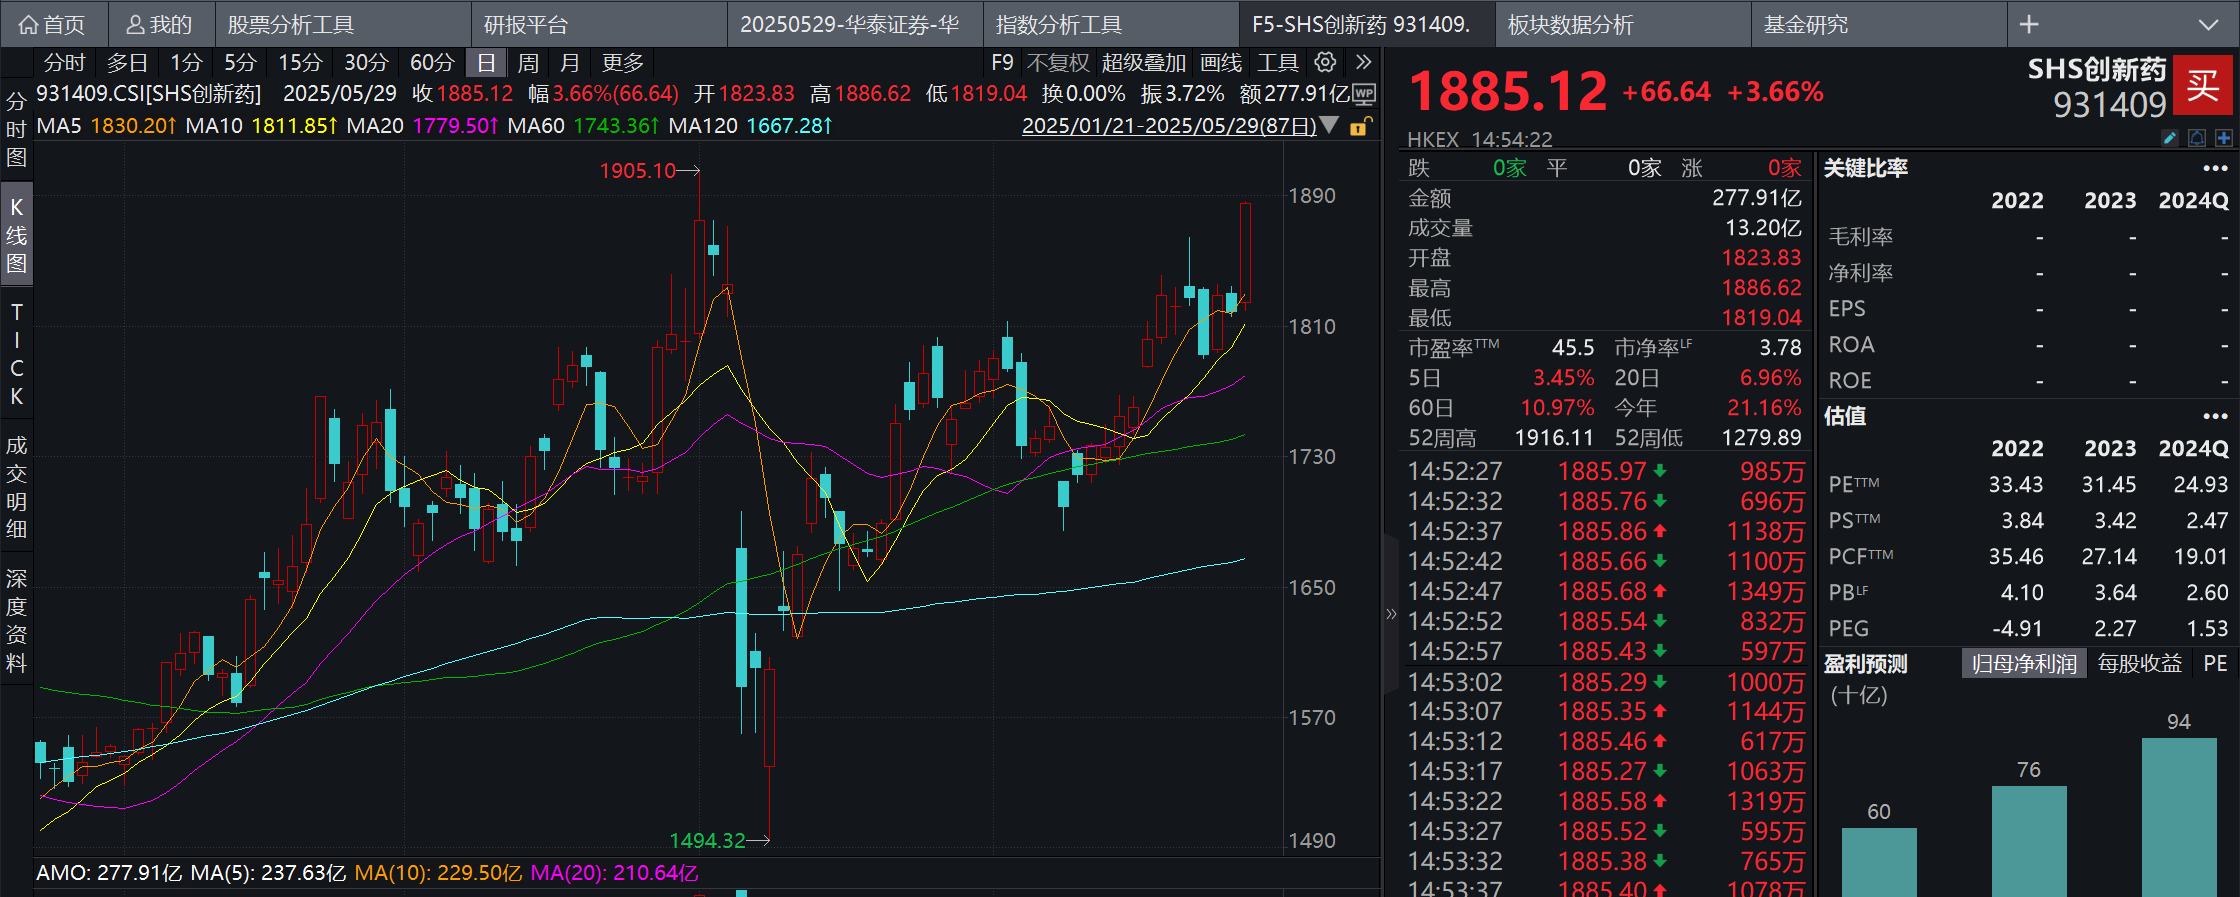
Task: Click the MA60 1743.36 indicator label
Action: click(583, 126)
